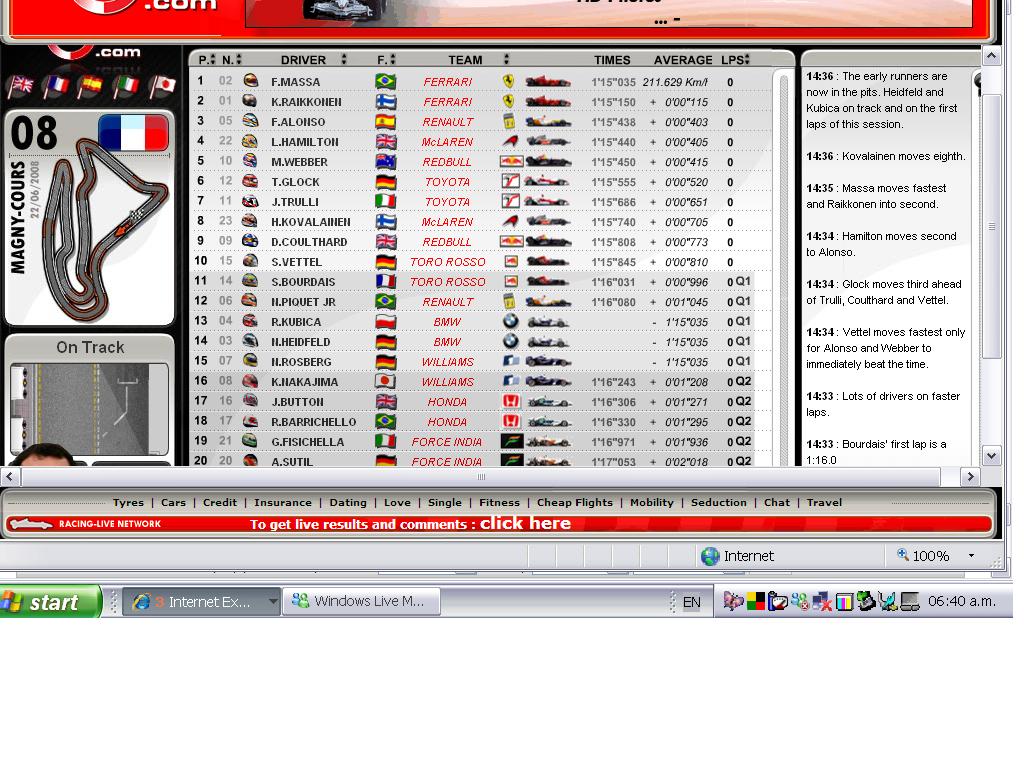
Task: Switch language using the Japanese flag
Action: 162,87
